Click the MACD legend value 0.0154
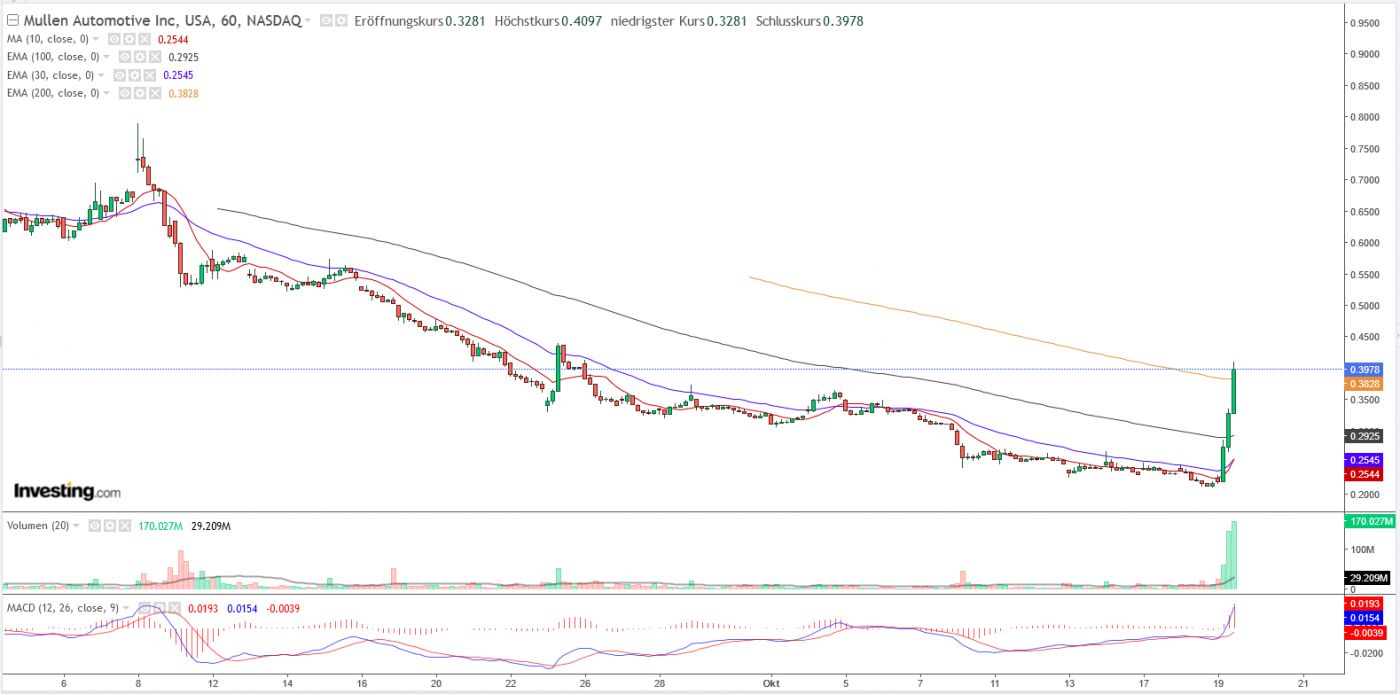 [x=242, y=608]
